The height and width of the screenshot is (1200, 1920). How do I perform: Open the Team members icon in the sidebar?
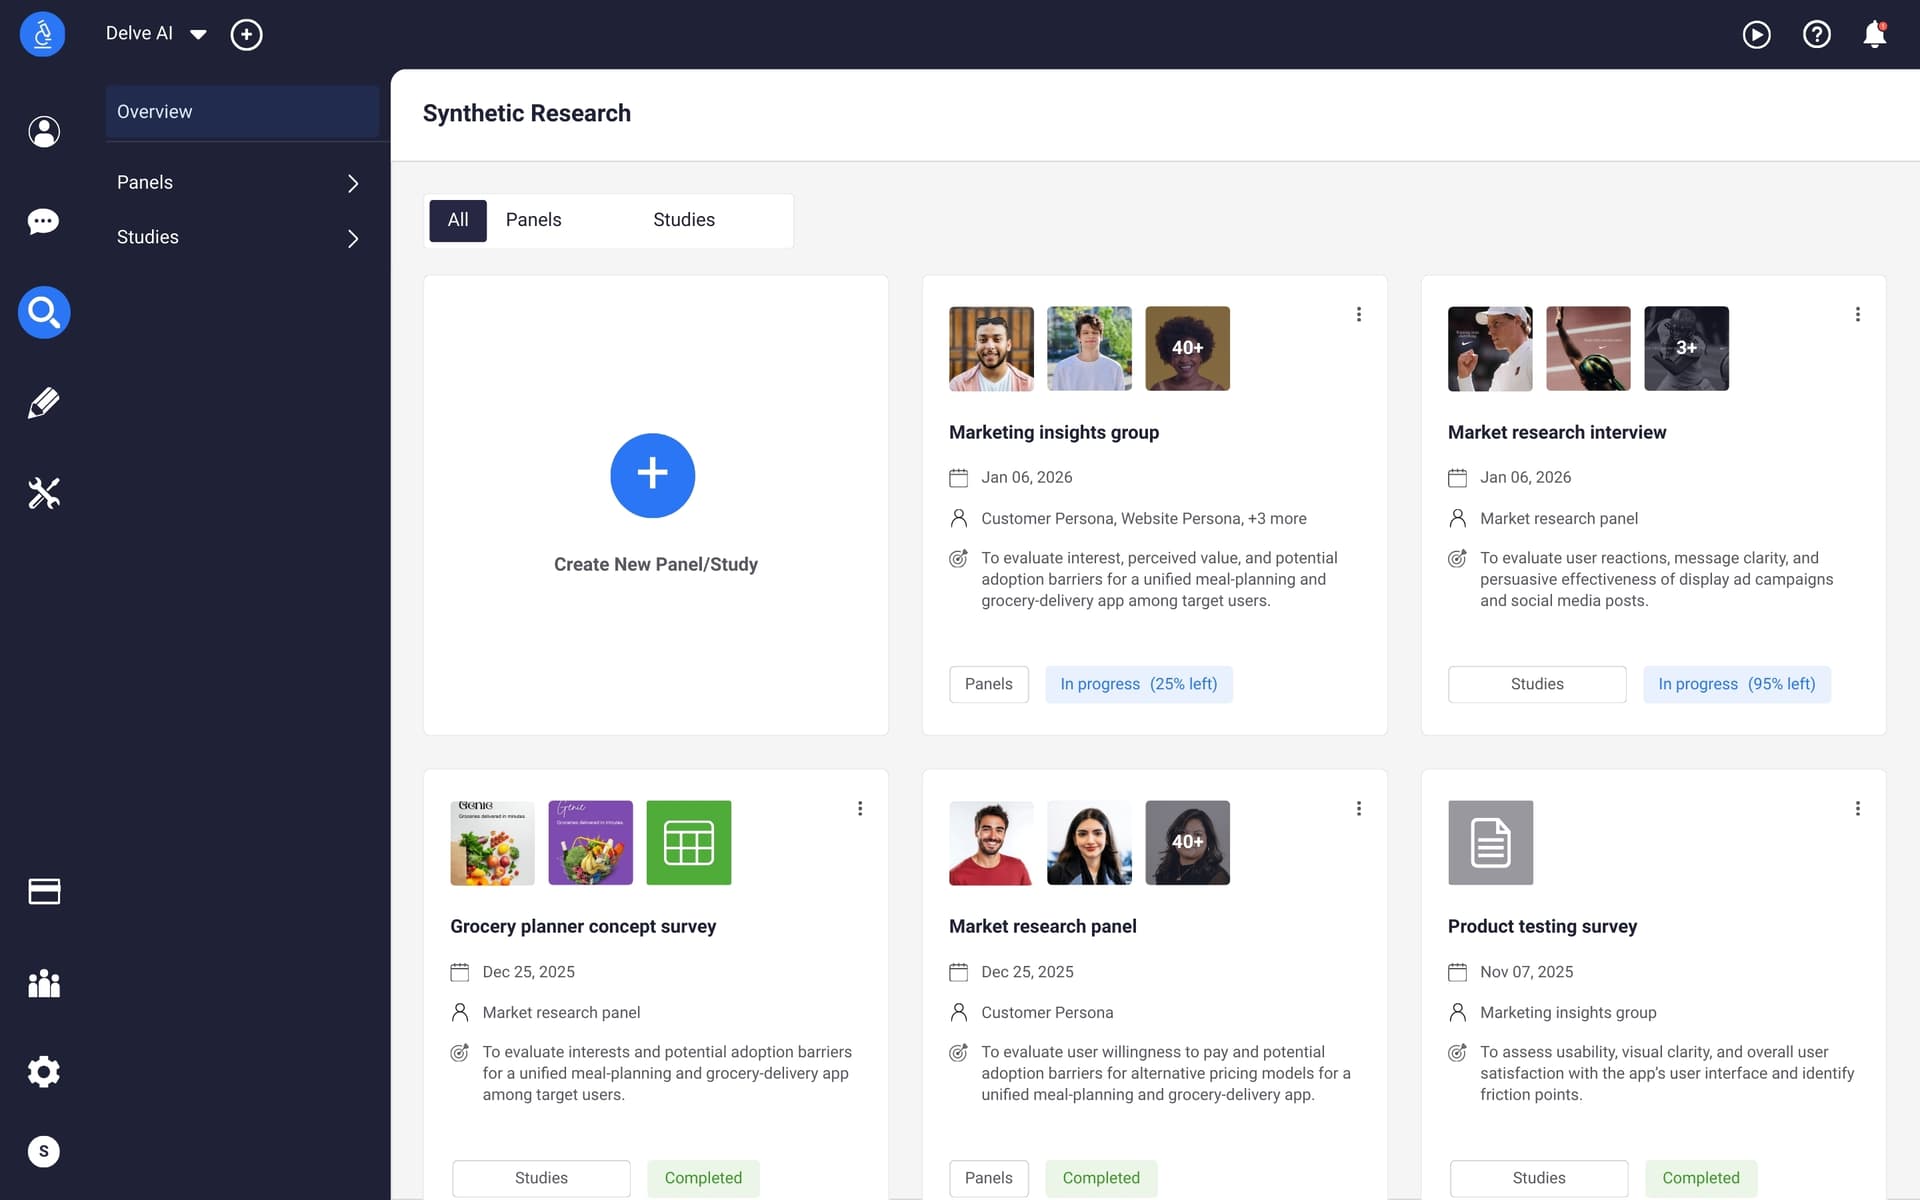click(43, 984)
